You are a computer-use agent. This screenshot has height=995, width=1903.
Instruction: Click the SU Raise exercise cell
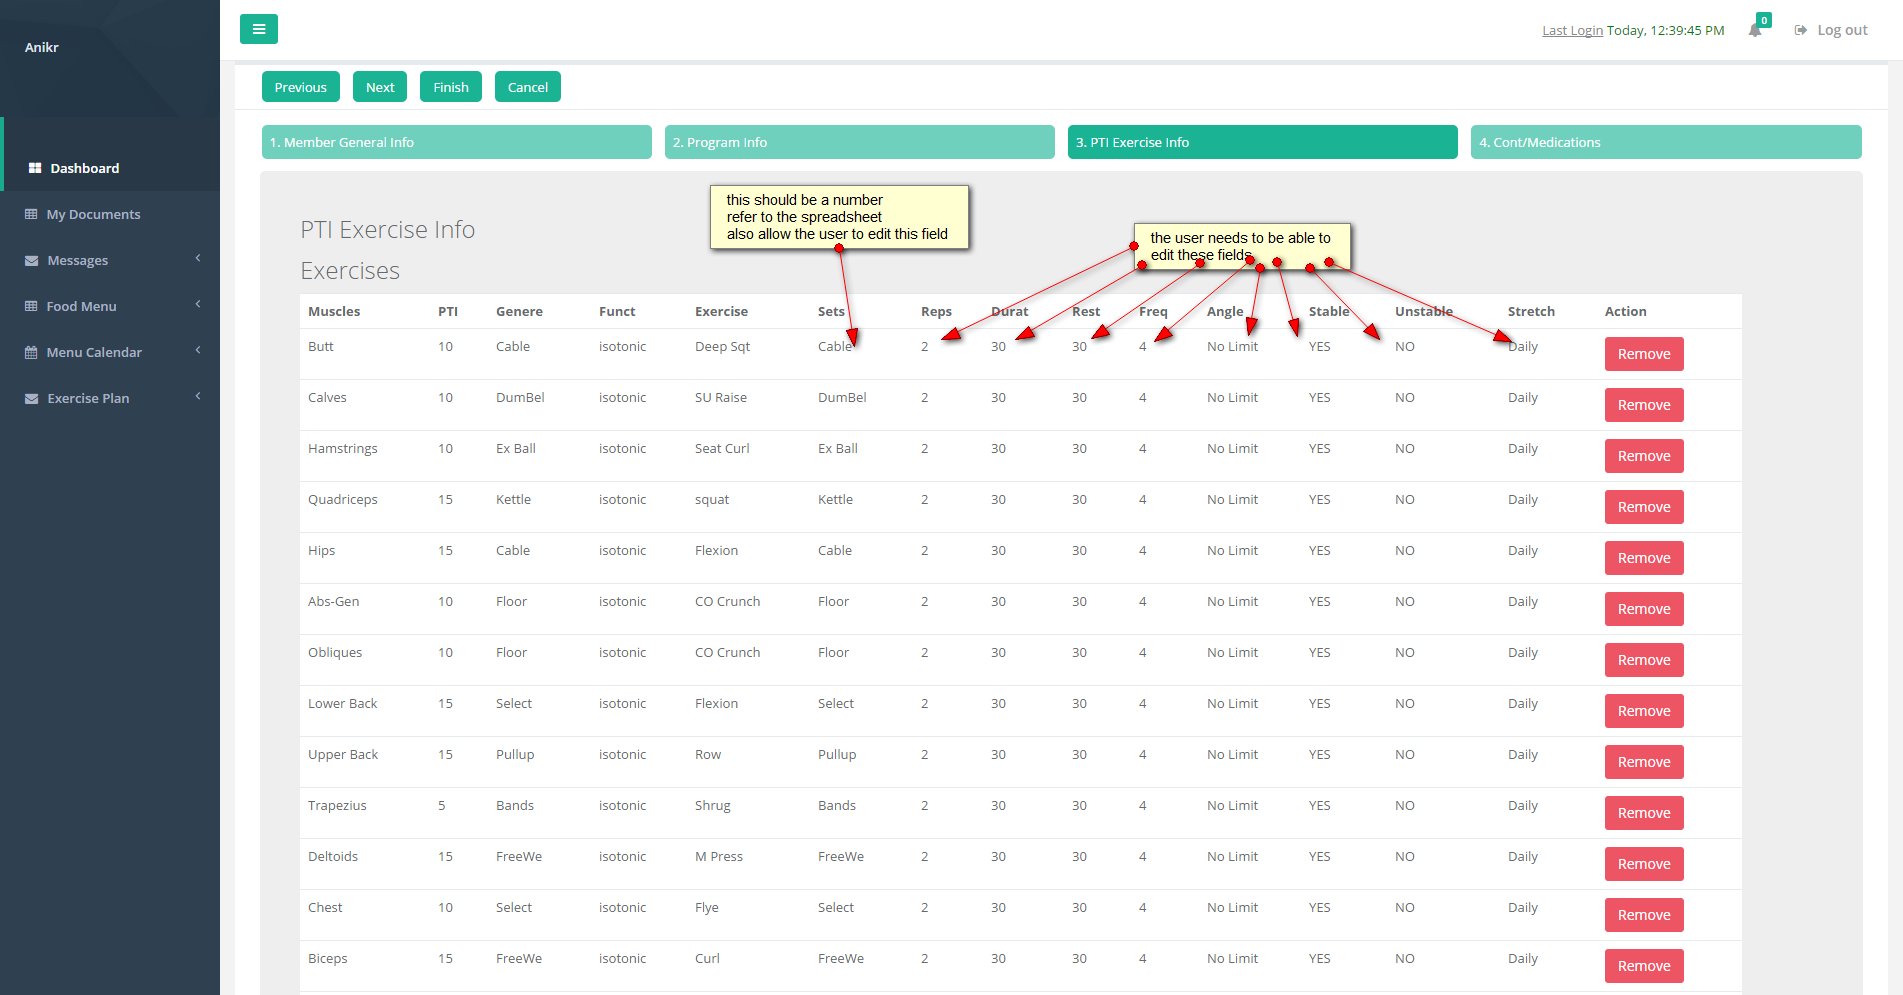pos(721,397)
